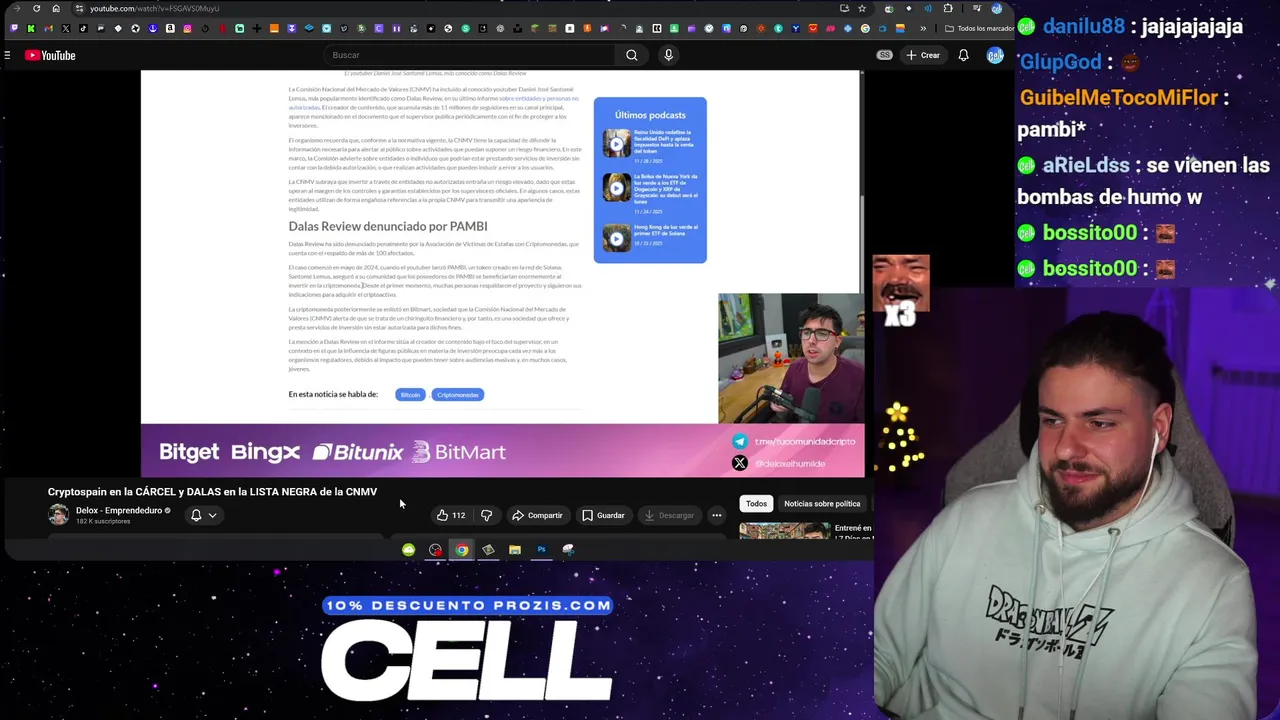The image size is (1280, 720).
Task: Play the second podcast about Bolsa de Nueva York
Action: point(616,188)
